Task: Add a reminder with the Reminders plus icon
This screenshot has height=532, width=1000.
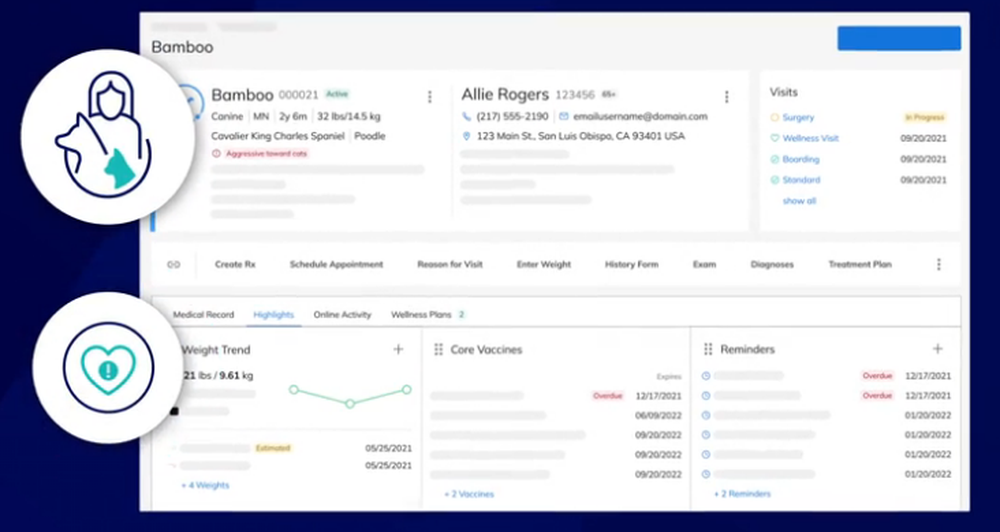Action: coord(938,349)
